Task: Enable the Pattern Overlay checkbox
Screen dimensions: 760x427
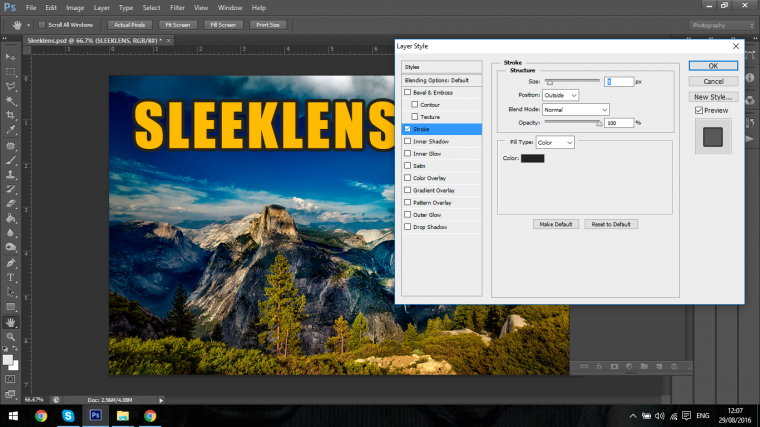Action: pyautogui.click(x=408, y=202)
